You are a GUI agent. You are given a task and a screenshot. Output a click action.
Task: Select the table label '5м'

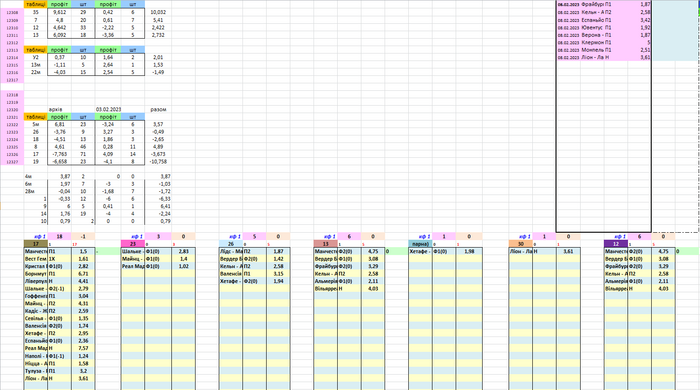[x=36, y=124]
